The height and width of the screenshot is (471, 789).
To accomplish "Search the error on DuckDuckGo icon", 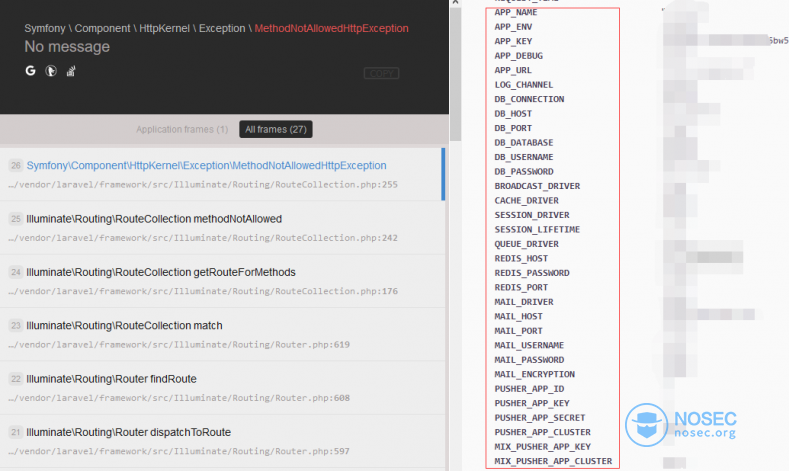I will point(51,71).
